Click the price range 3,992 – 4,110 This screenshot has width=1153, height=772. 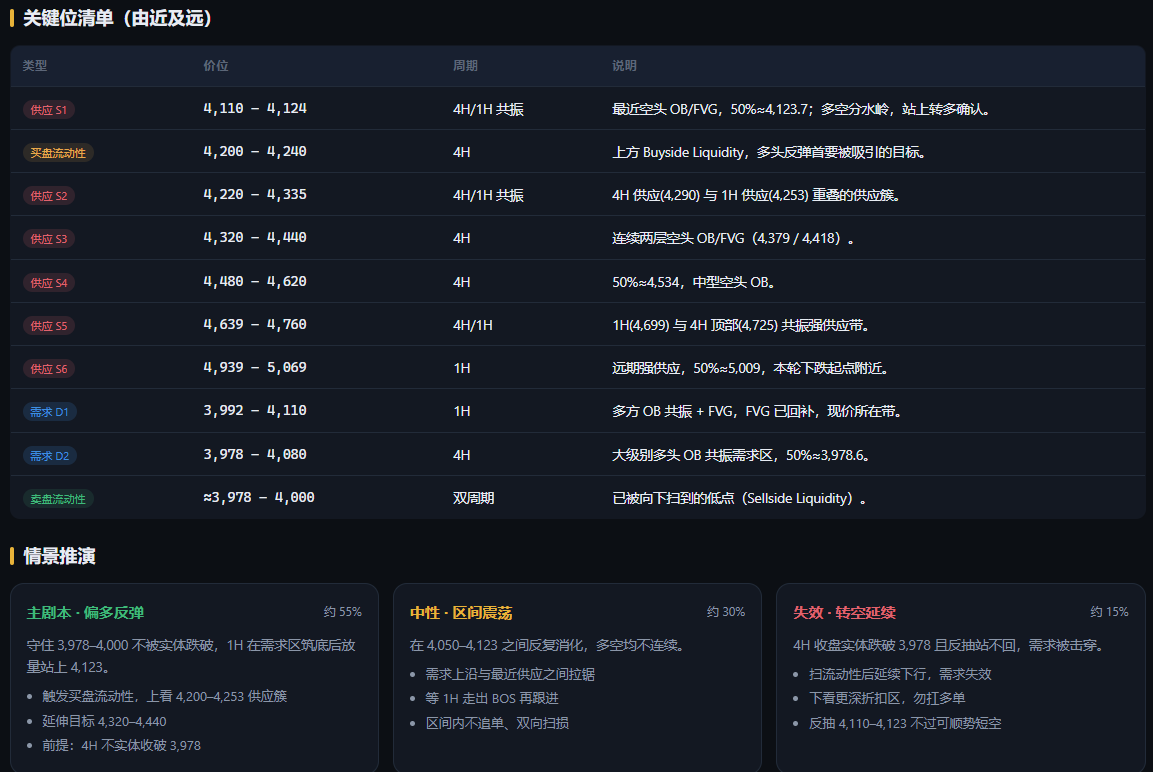(x=255, y=410)
